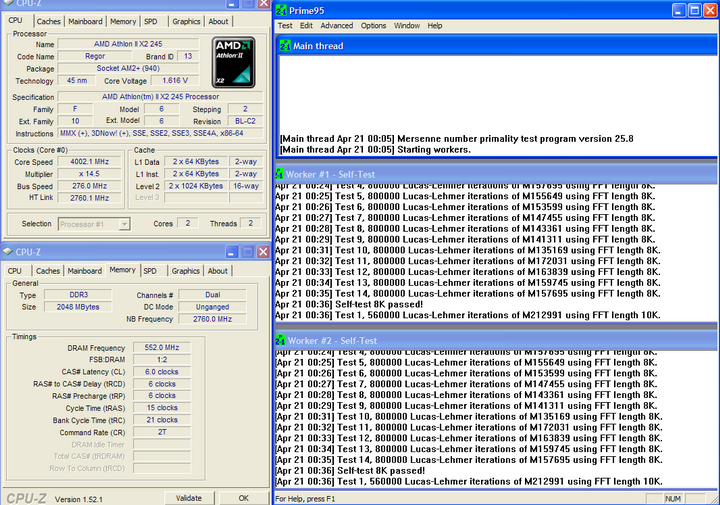Click the Worker #1 Self-Test window icon

pyautogui.click(x=279, y=174)
